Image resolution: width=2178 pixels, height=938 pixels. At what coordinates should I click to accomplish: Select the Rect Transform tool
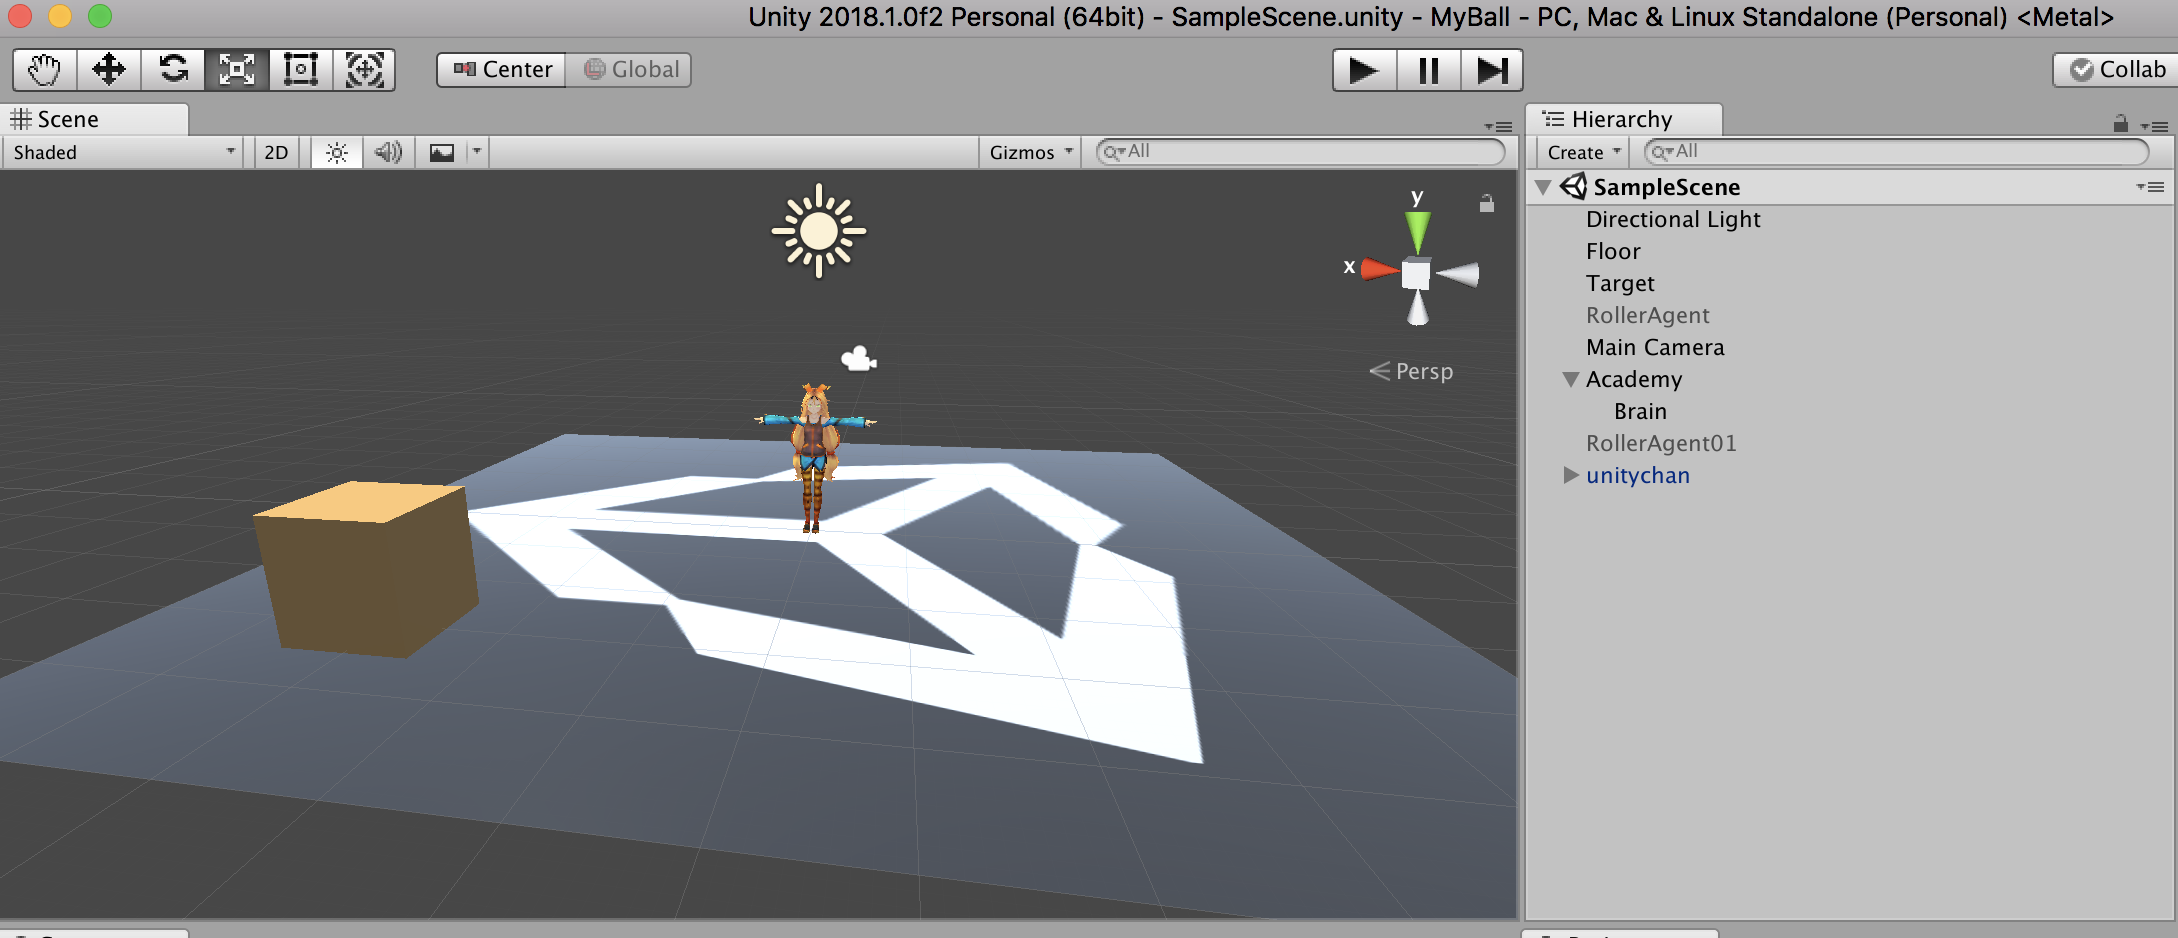(x=301, y=70)
